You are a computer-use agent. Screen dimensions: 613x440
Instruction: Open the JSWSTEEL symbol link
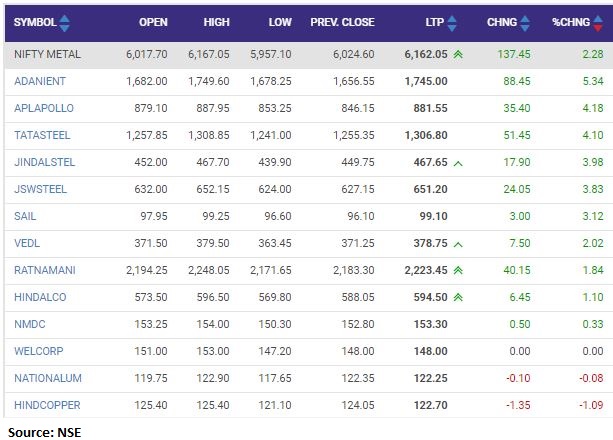coord(40,189)
